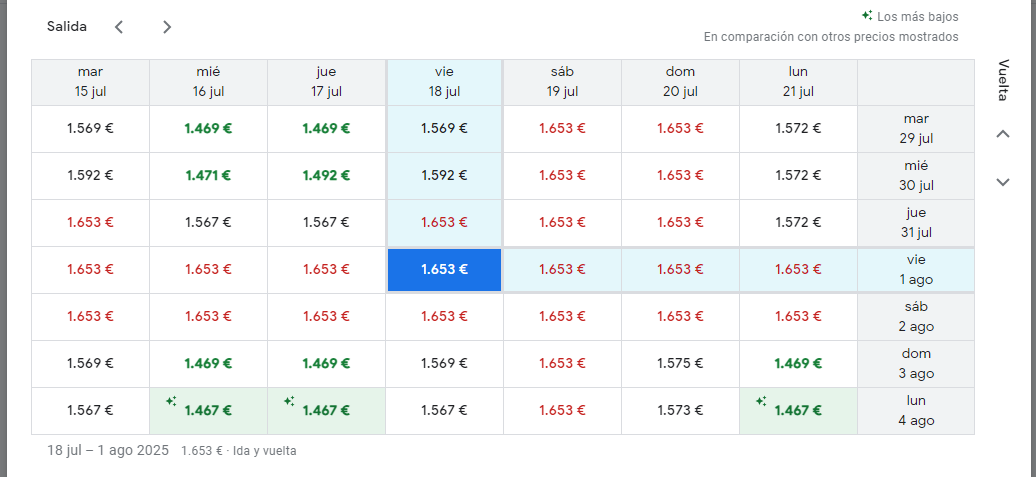The image size is (1036, 477).
Task: Click the vie 1 ago row header
Action: 916,270
